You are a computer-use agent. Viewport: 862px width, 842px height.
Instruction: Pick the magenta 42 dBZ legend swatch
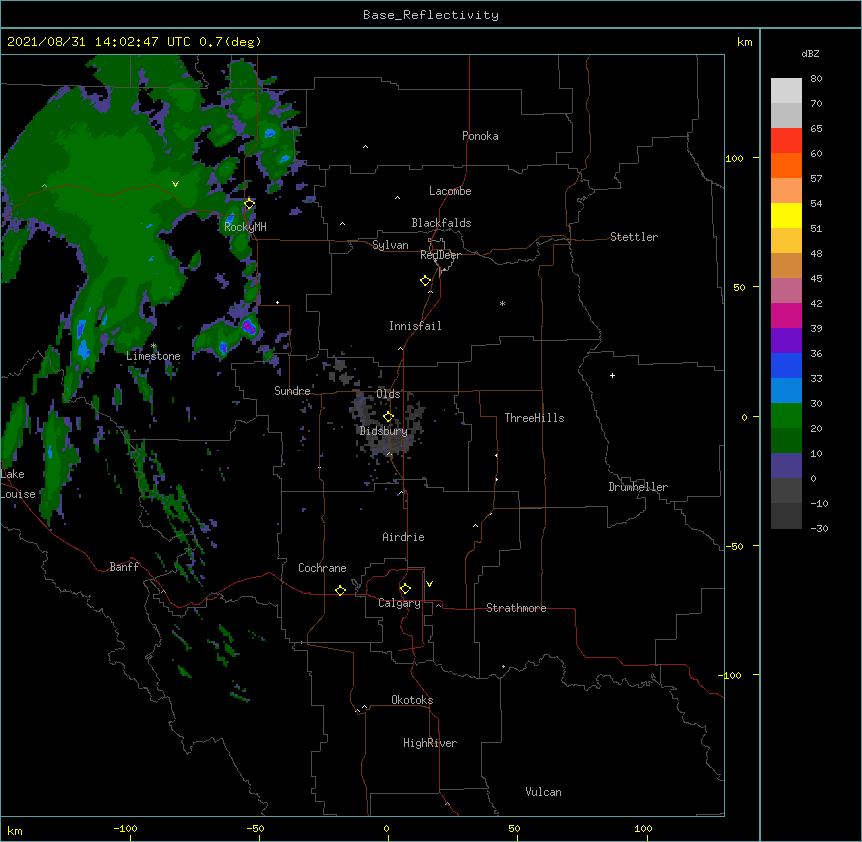[x=786, y=315]
